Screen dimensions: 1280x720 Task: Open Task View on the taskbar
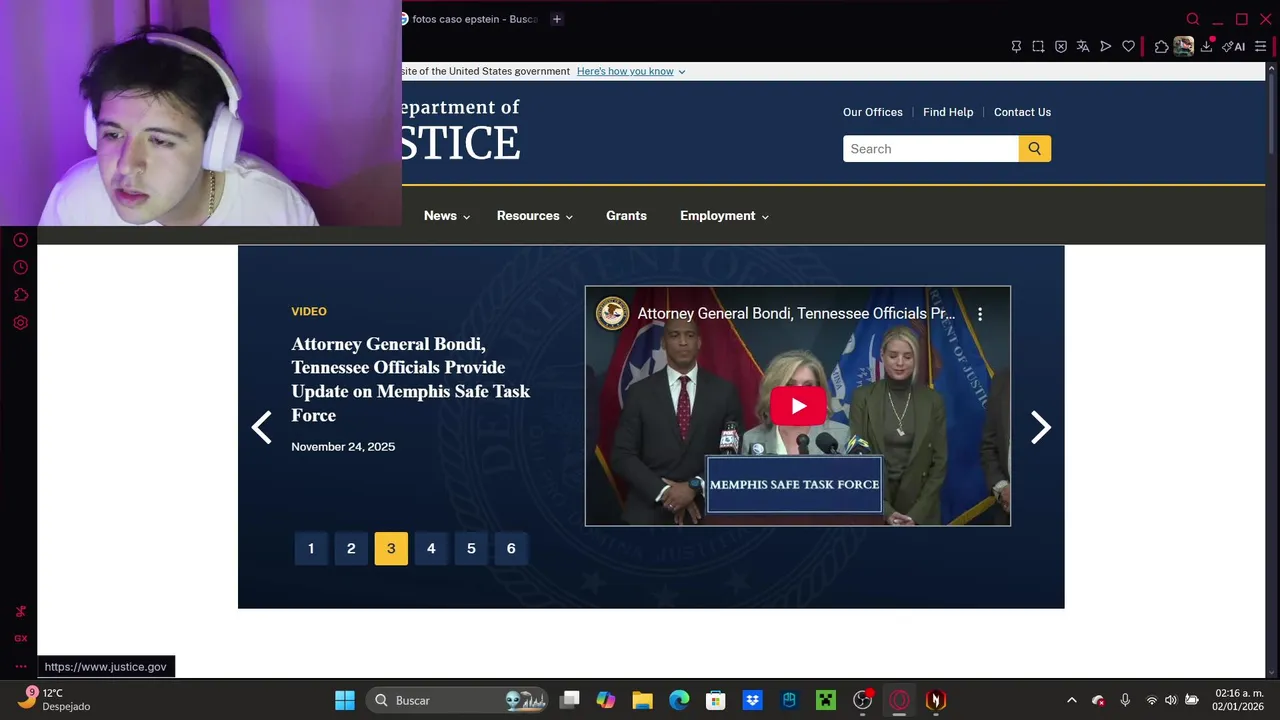pos(569,700)
